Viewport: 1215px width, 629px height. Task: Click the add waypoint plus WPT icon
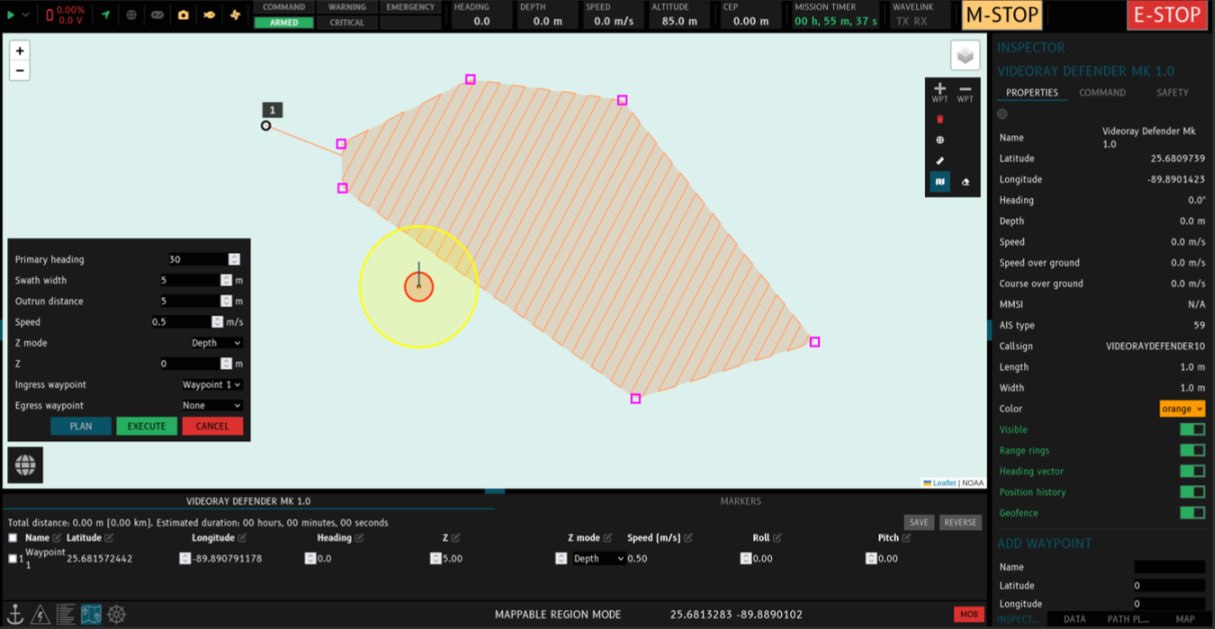tap(940, 93)
